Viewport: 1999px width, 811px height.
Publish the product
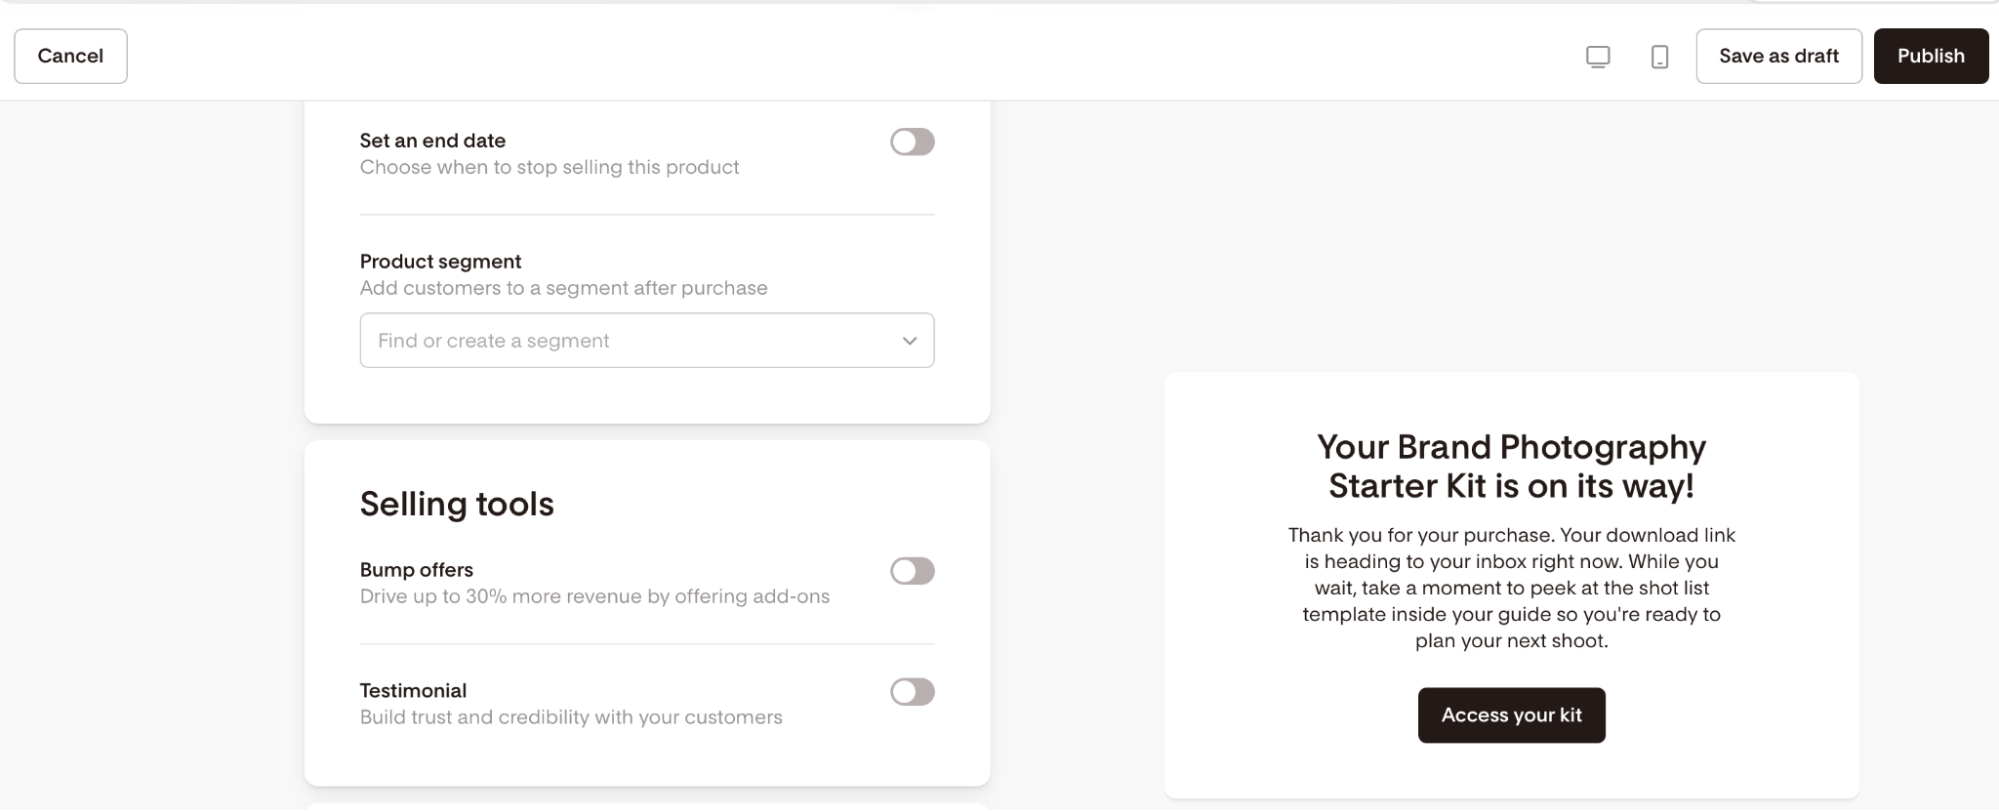1930,56
